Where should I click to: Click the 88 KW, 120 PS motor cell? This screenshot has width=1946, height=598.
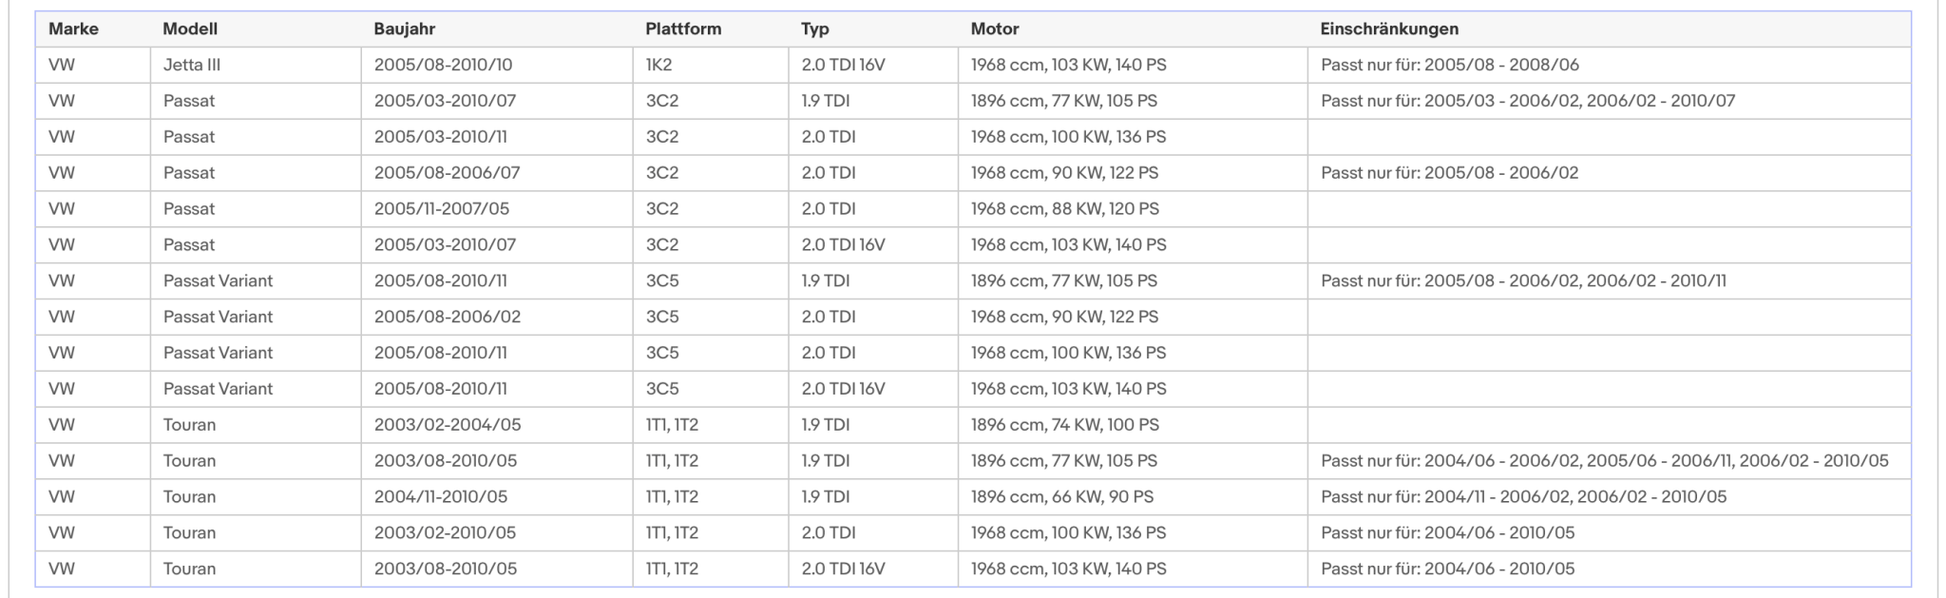point(1065,209)
